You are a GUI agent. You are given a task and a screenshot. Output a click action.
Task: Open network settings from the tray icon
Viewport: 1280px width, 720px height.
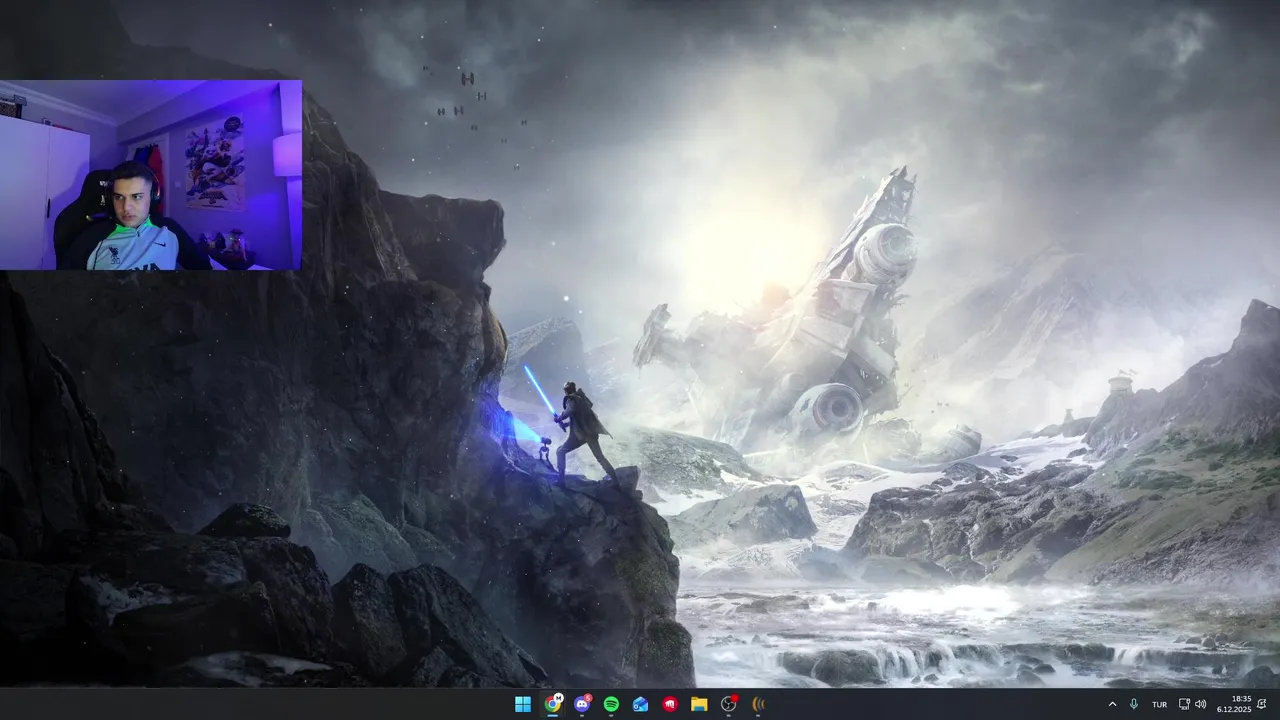(1184, 704)
